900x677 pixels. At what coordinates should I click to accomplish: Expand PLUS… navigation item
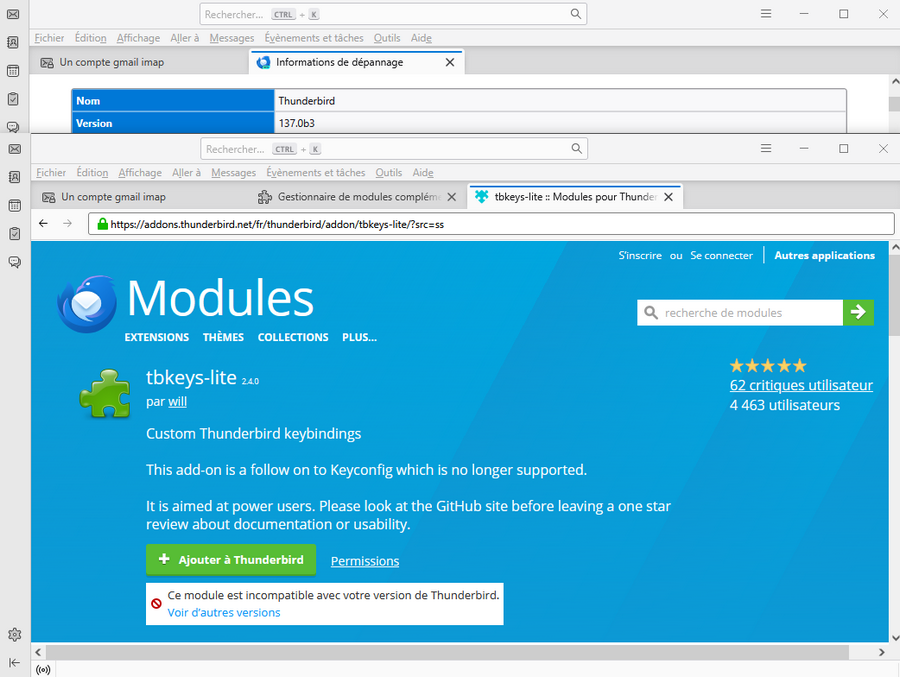tap(359, 337)
